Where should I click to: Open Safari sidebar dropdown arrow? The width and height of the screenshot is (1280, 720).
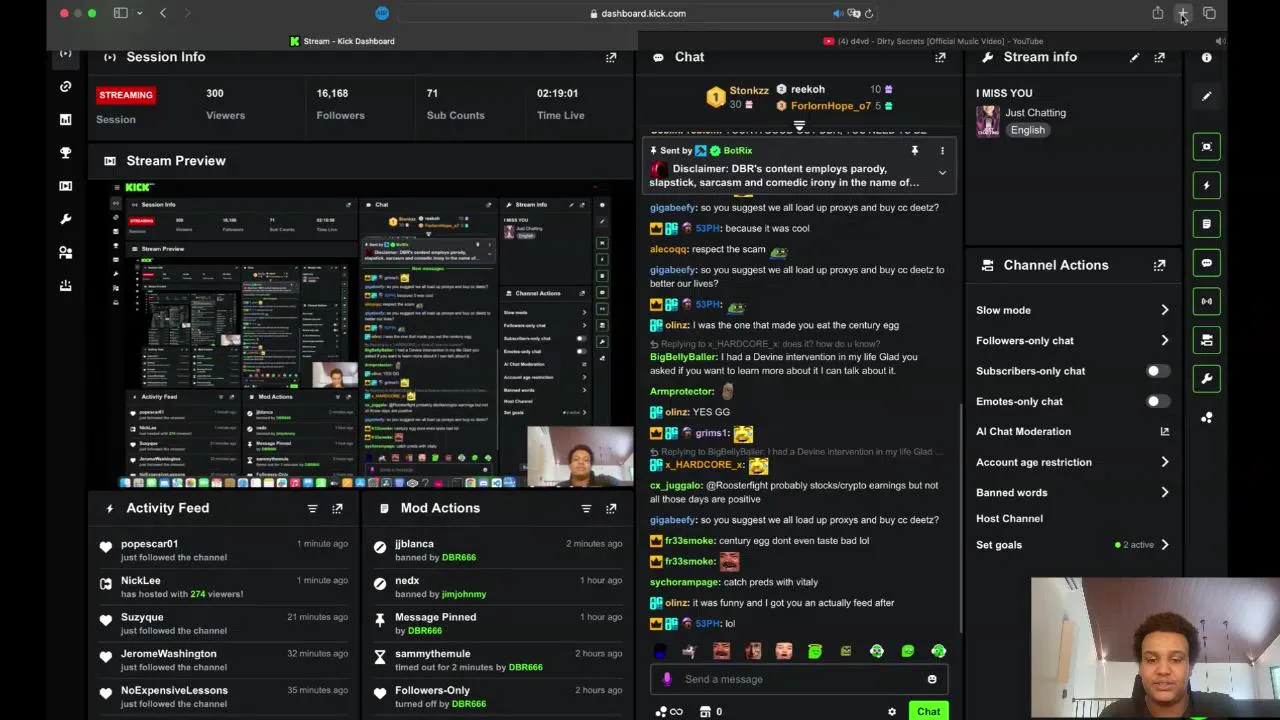tap(139, 13)
